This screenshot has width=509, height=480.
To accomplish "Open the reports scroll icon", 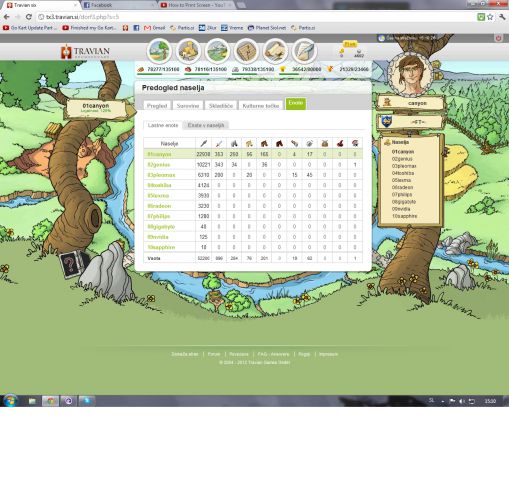I will [x=275, y=51].
